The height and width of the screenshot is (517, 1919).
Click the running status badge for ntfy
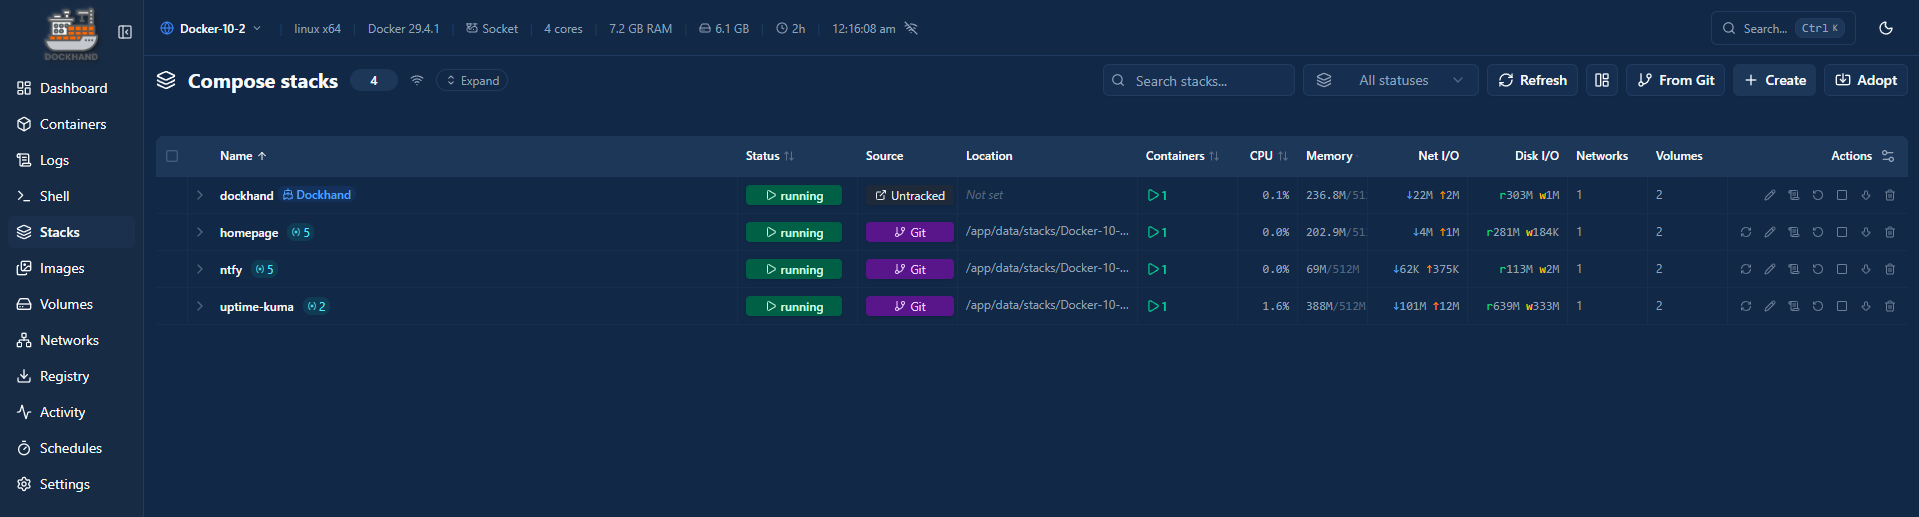click(x=794, y=269)
